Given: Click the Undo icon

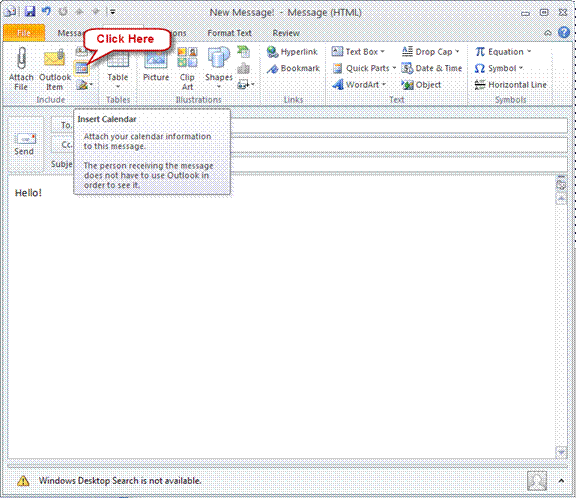Looking at the screenshot, I should pos(46,12).
